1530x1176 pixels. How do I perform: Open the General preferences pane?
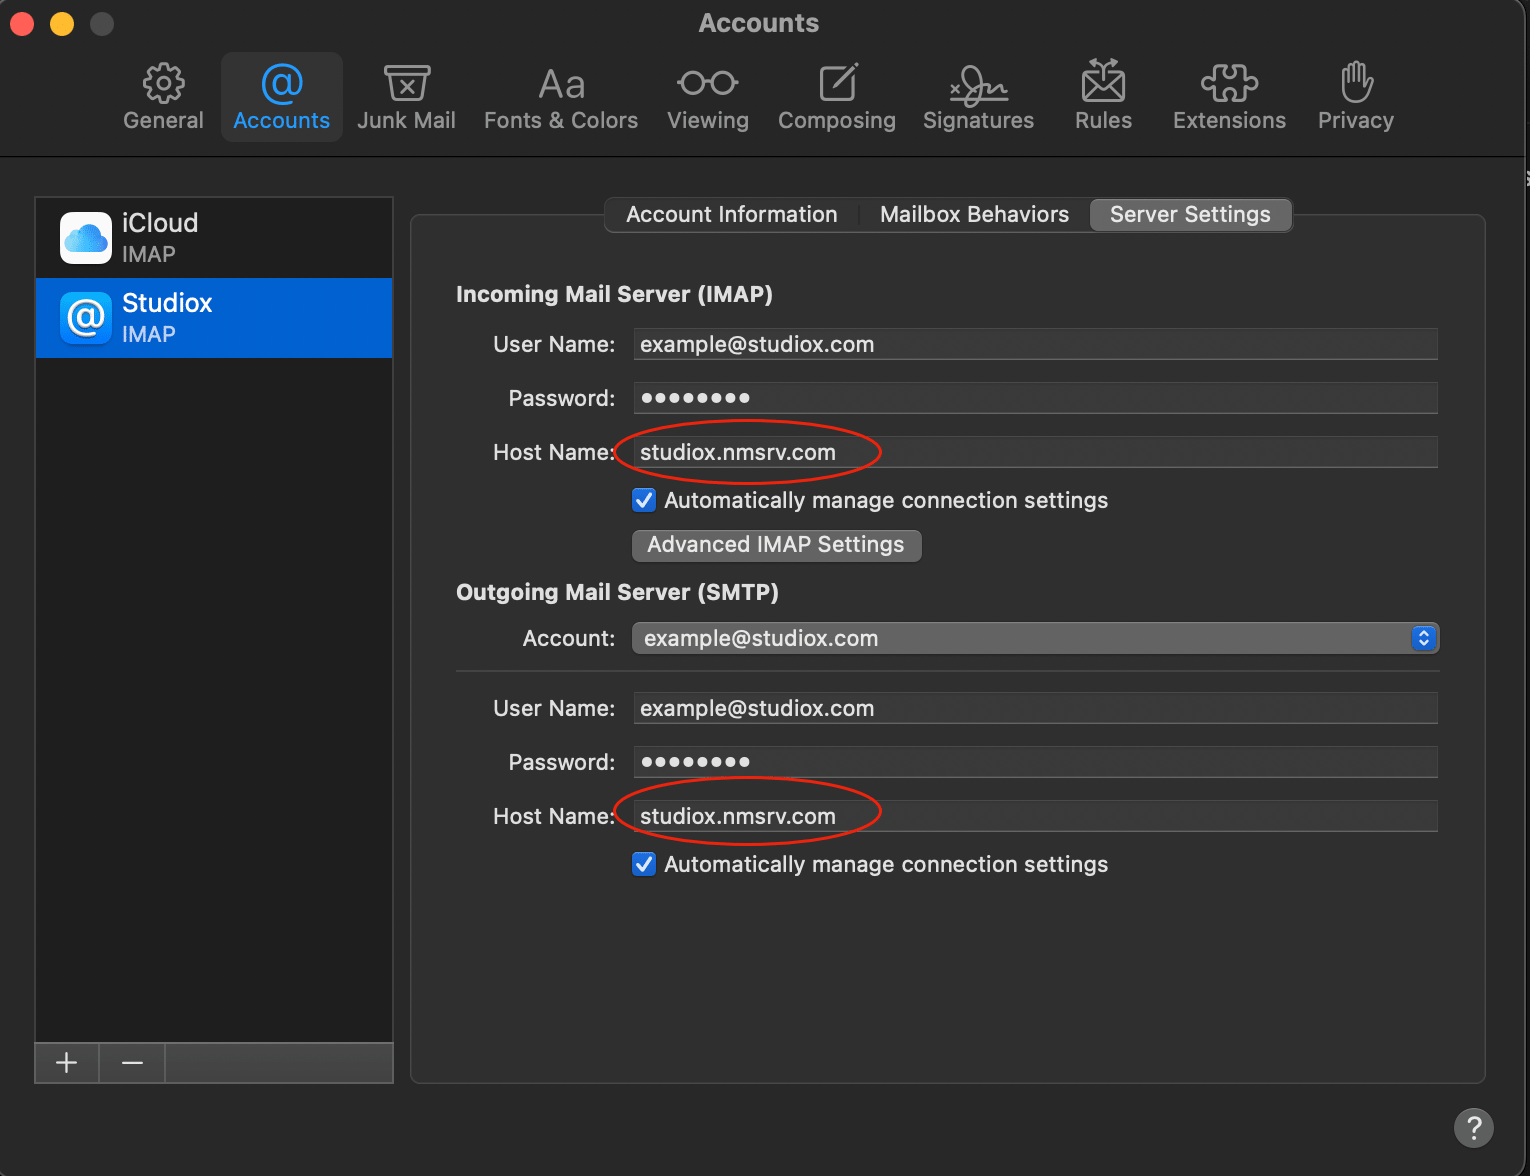pyautogui.click(x=163, y=97)
